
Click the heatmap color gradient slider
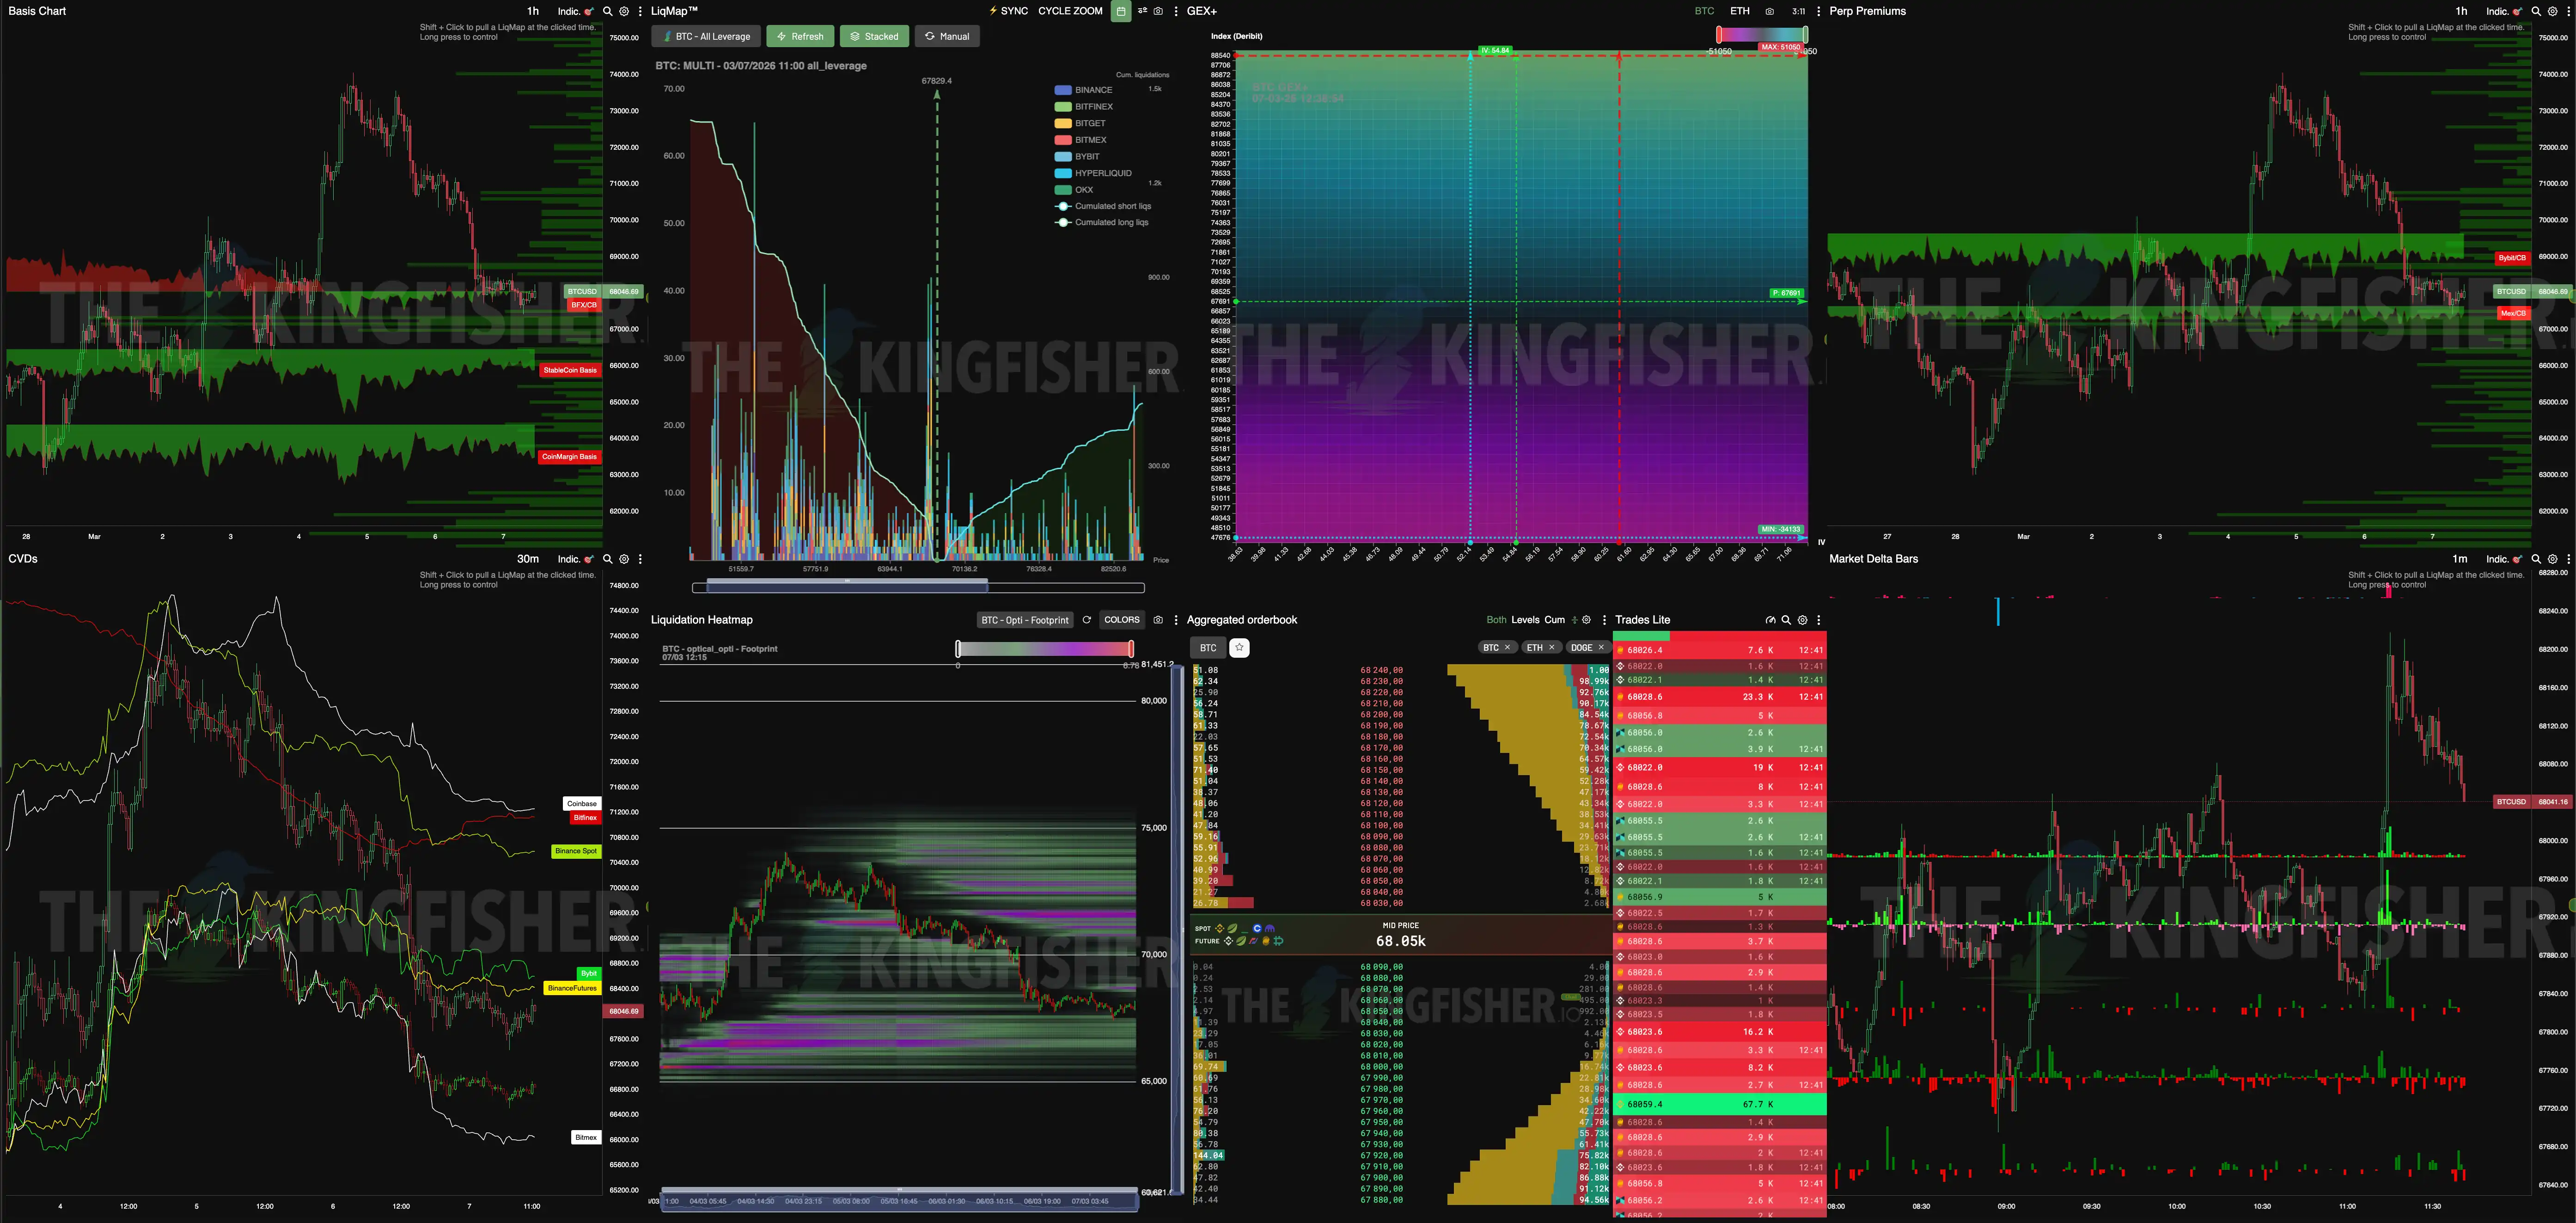1044,649
